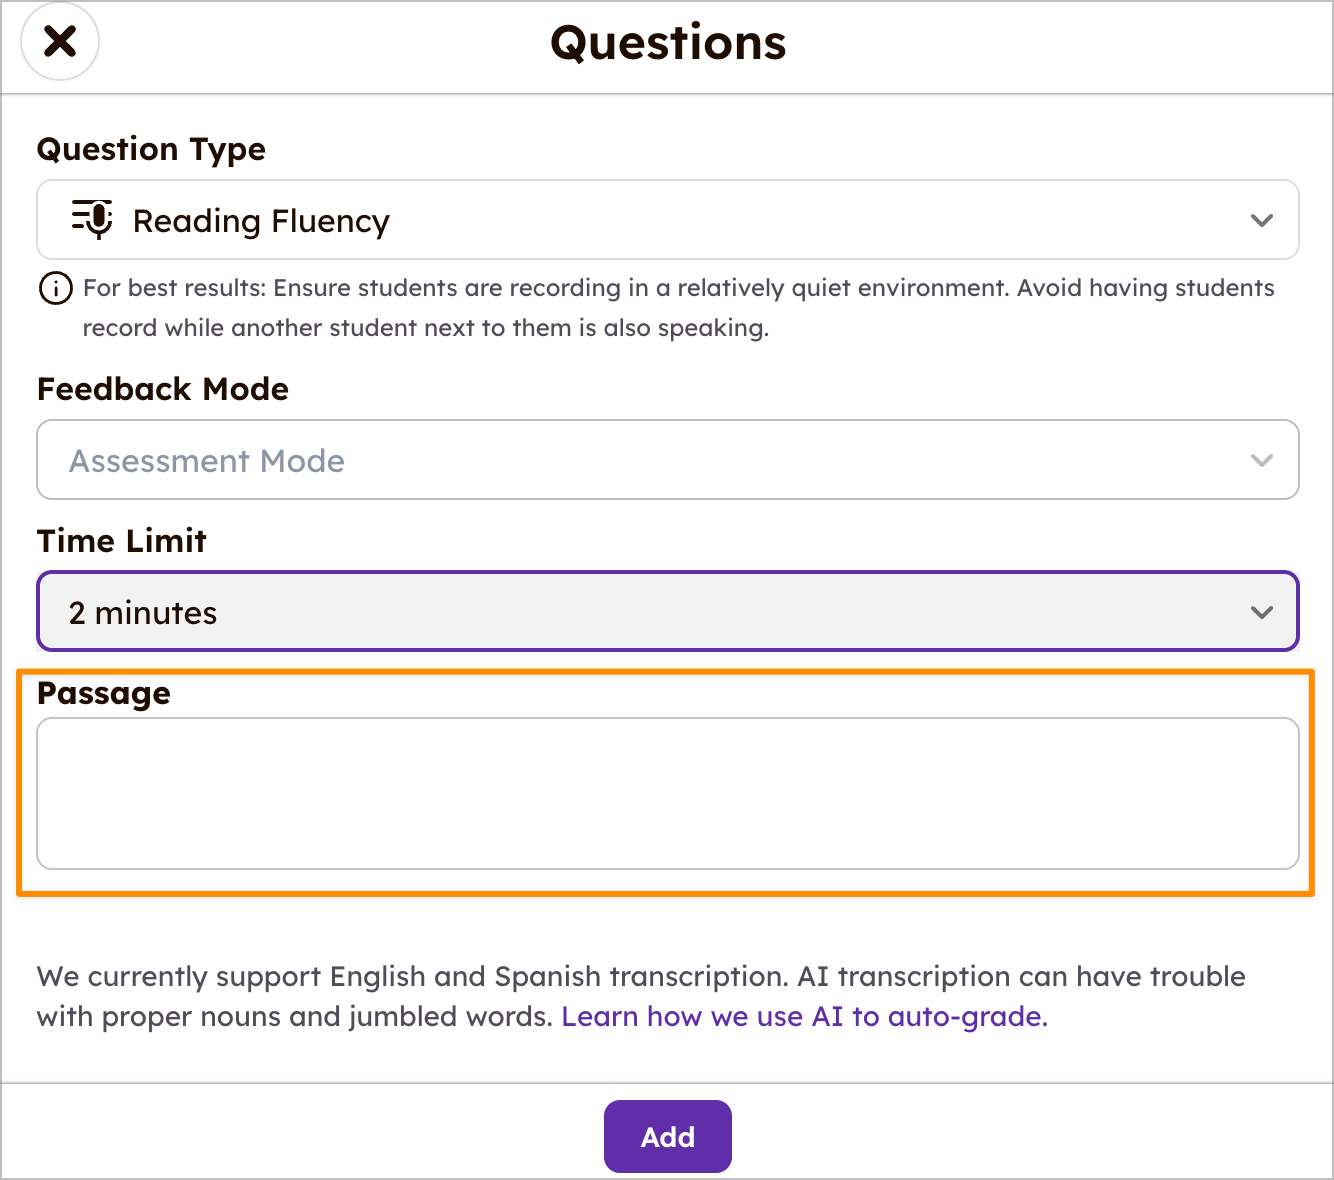Click the Passage section label

coord(103,693)
